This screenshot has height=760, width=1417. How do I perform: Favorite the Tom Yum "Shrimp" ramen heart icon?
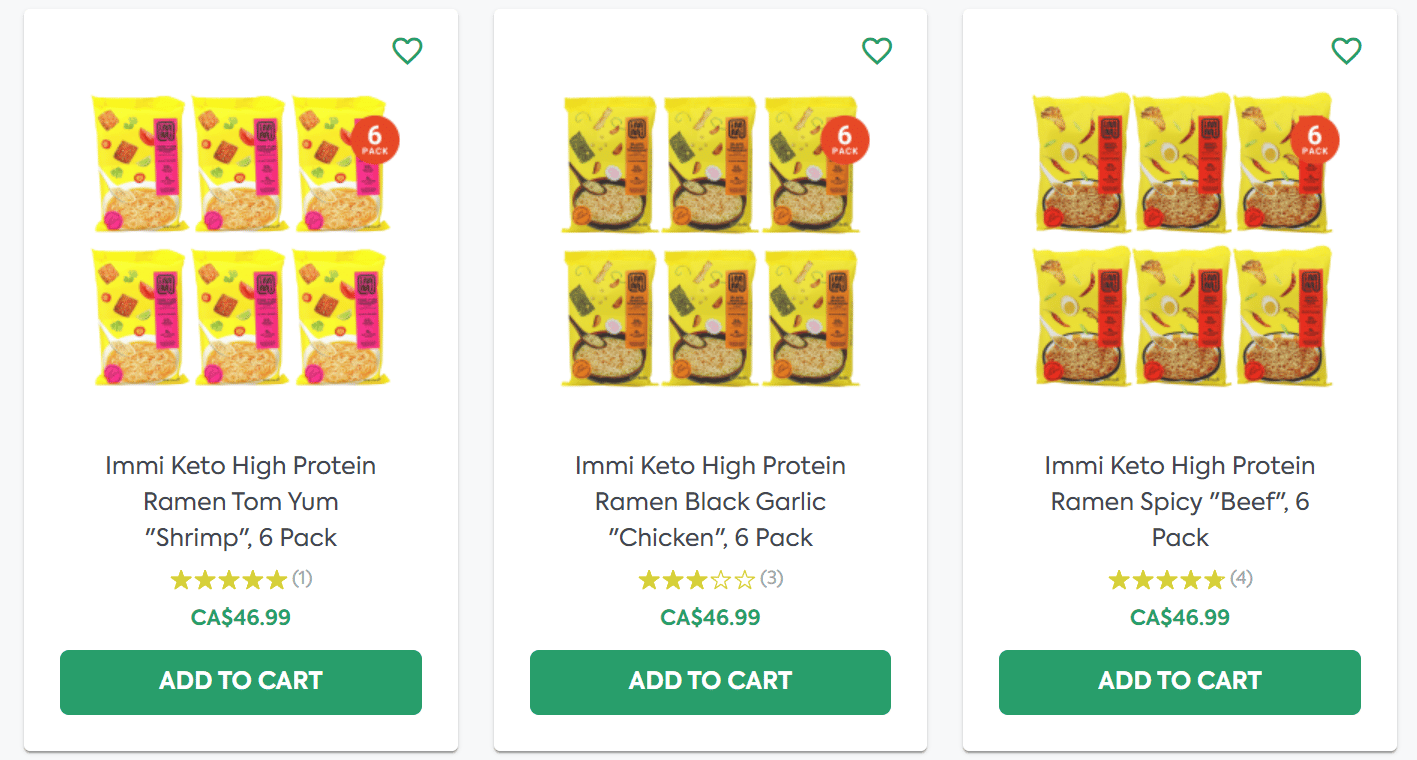click(x=407, y=51)
